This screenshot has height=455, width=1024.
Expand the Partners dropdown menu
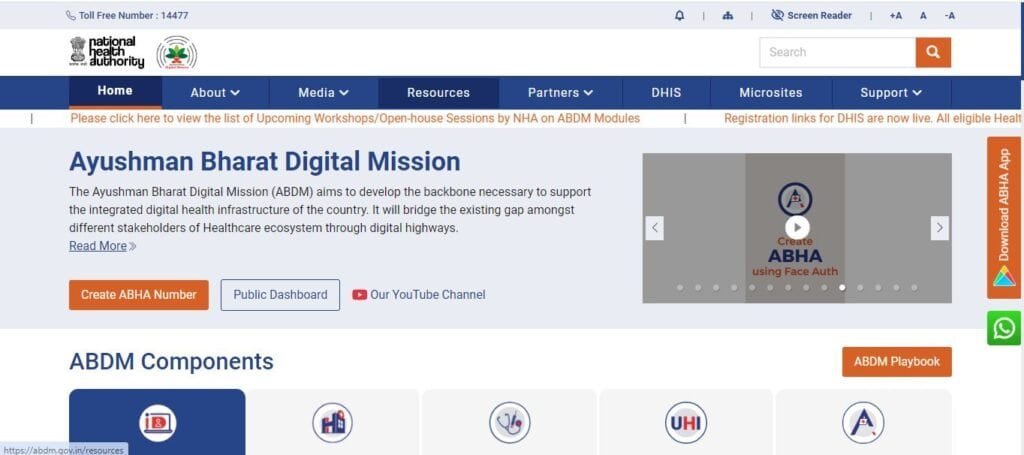(x=560, y=93)
